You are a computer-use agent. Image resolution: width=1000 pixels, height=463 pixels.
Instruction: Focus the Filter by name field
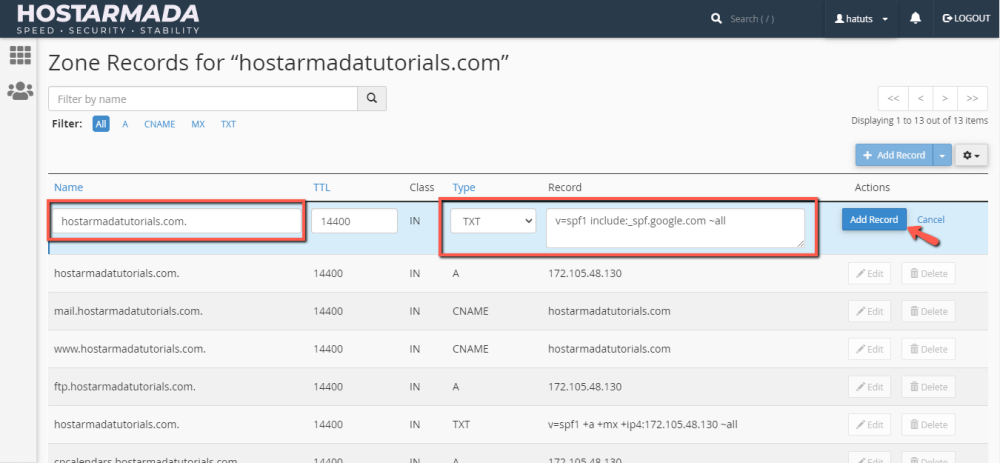tap(203, 99)
